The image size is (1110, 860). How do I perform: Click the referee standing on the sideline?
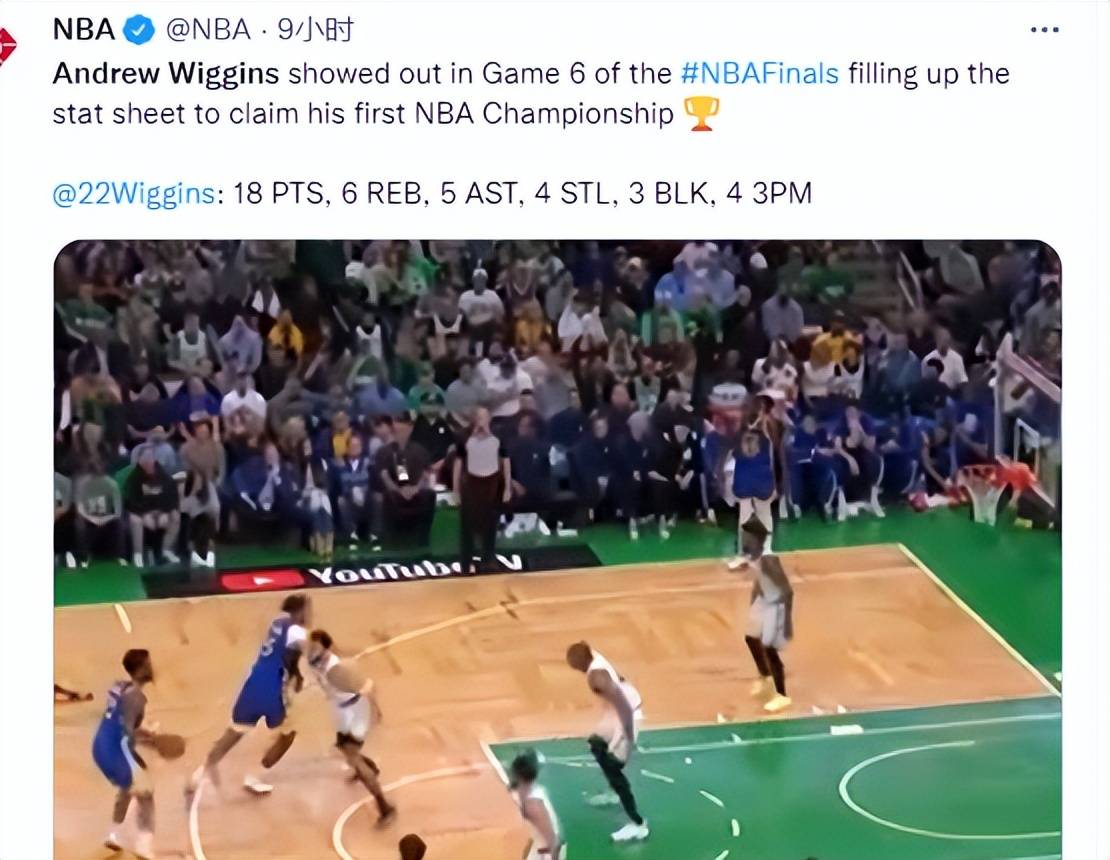(482, 488)
